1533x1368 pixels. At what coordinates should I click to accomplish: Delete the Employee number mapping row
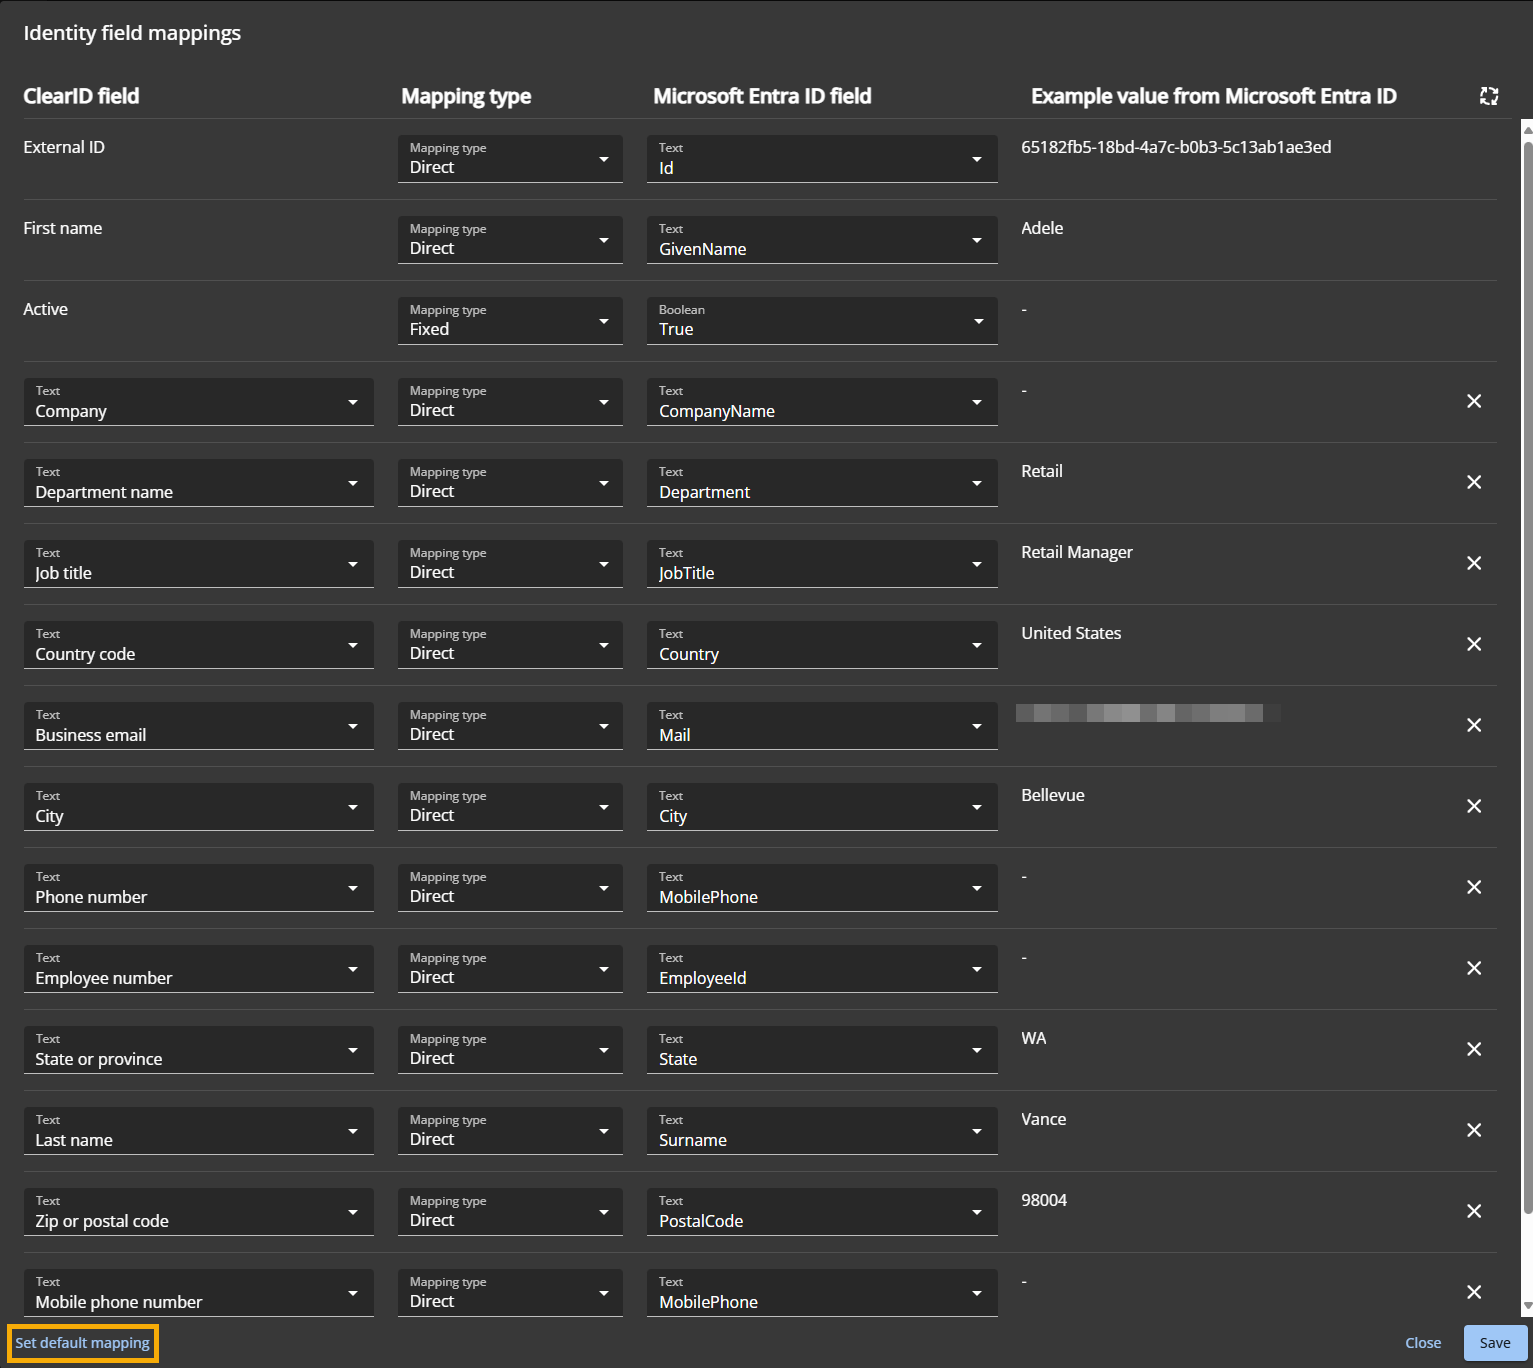(x=1473, y=968)
